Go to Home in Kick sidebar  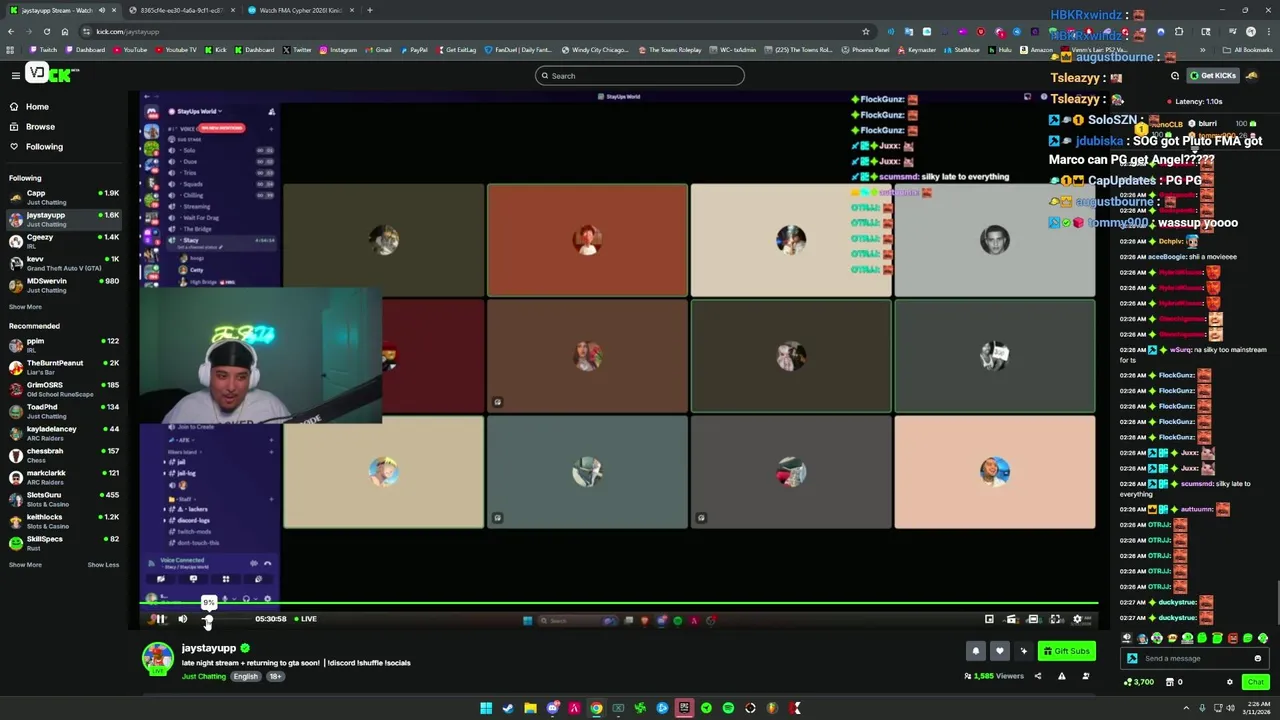(37, 107)
